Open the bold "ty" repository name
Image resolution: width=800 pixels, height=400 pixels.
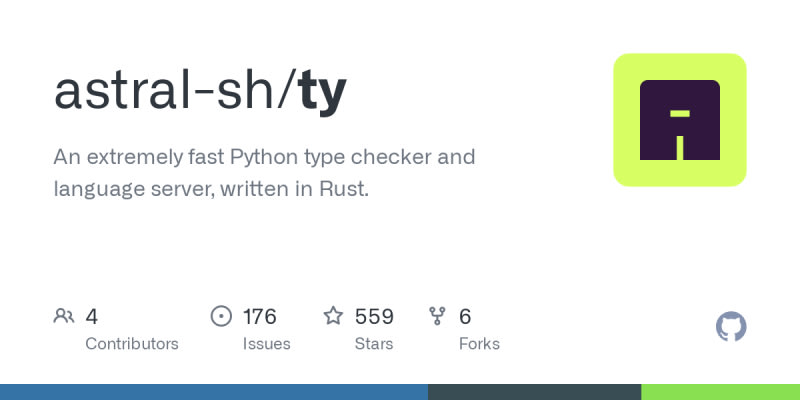(322, 92)
